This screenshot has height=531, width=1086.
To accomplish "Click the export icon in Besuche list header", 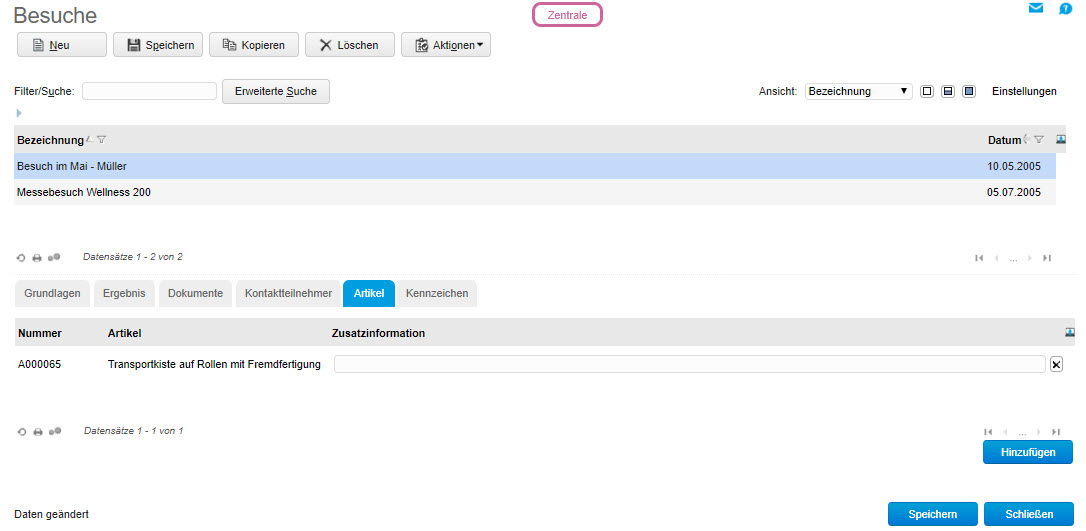I will coord(1061,139).
